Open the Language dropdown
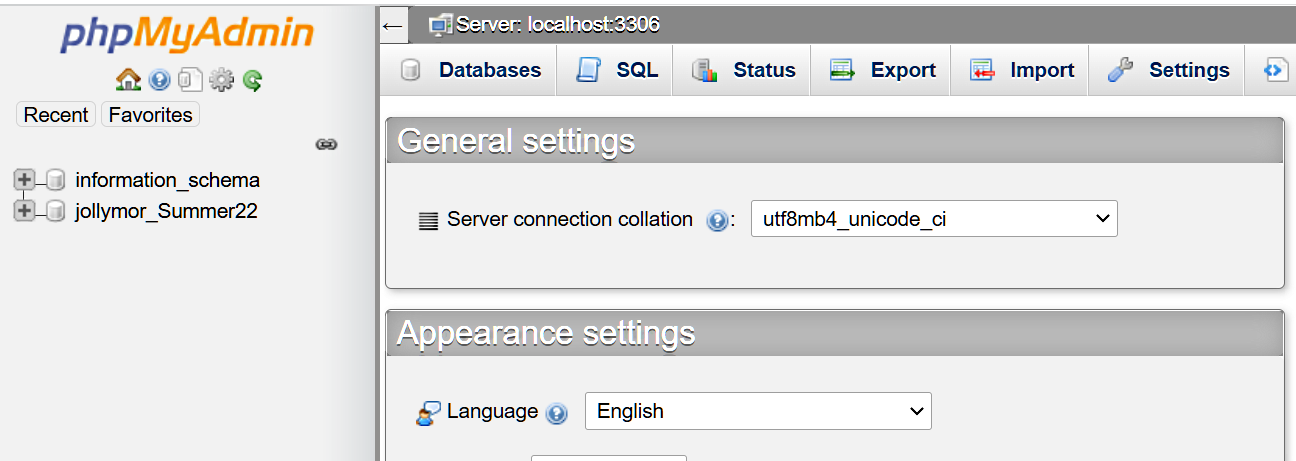 (x=757, y=411)
